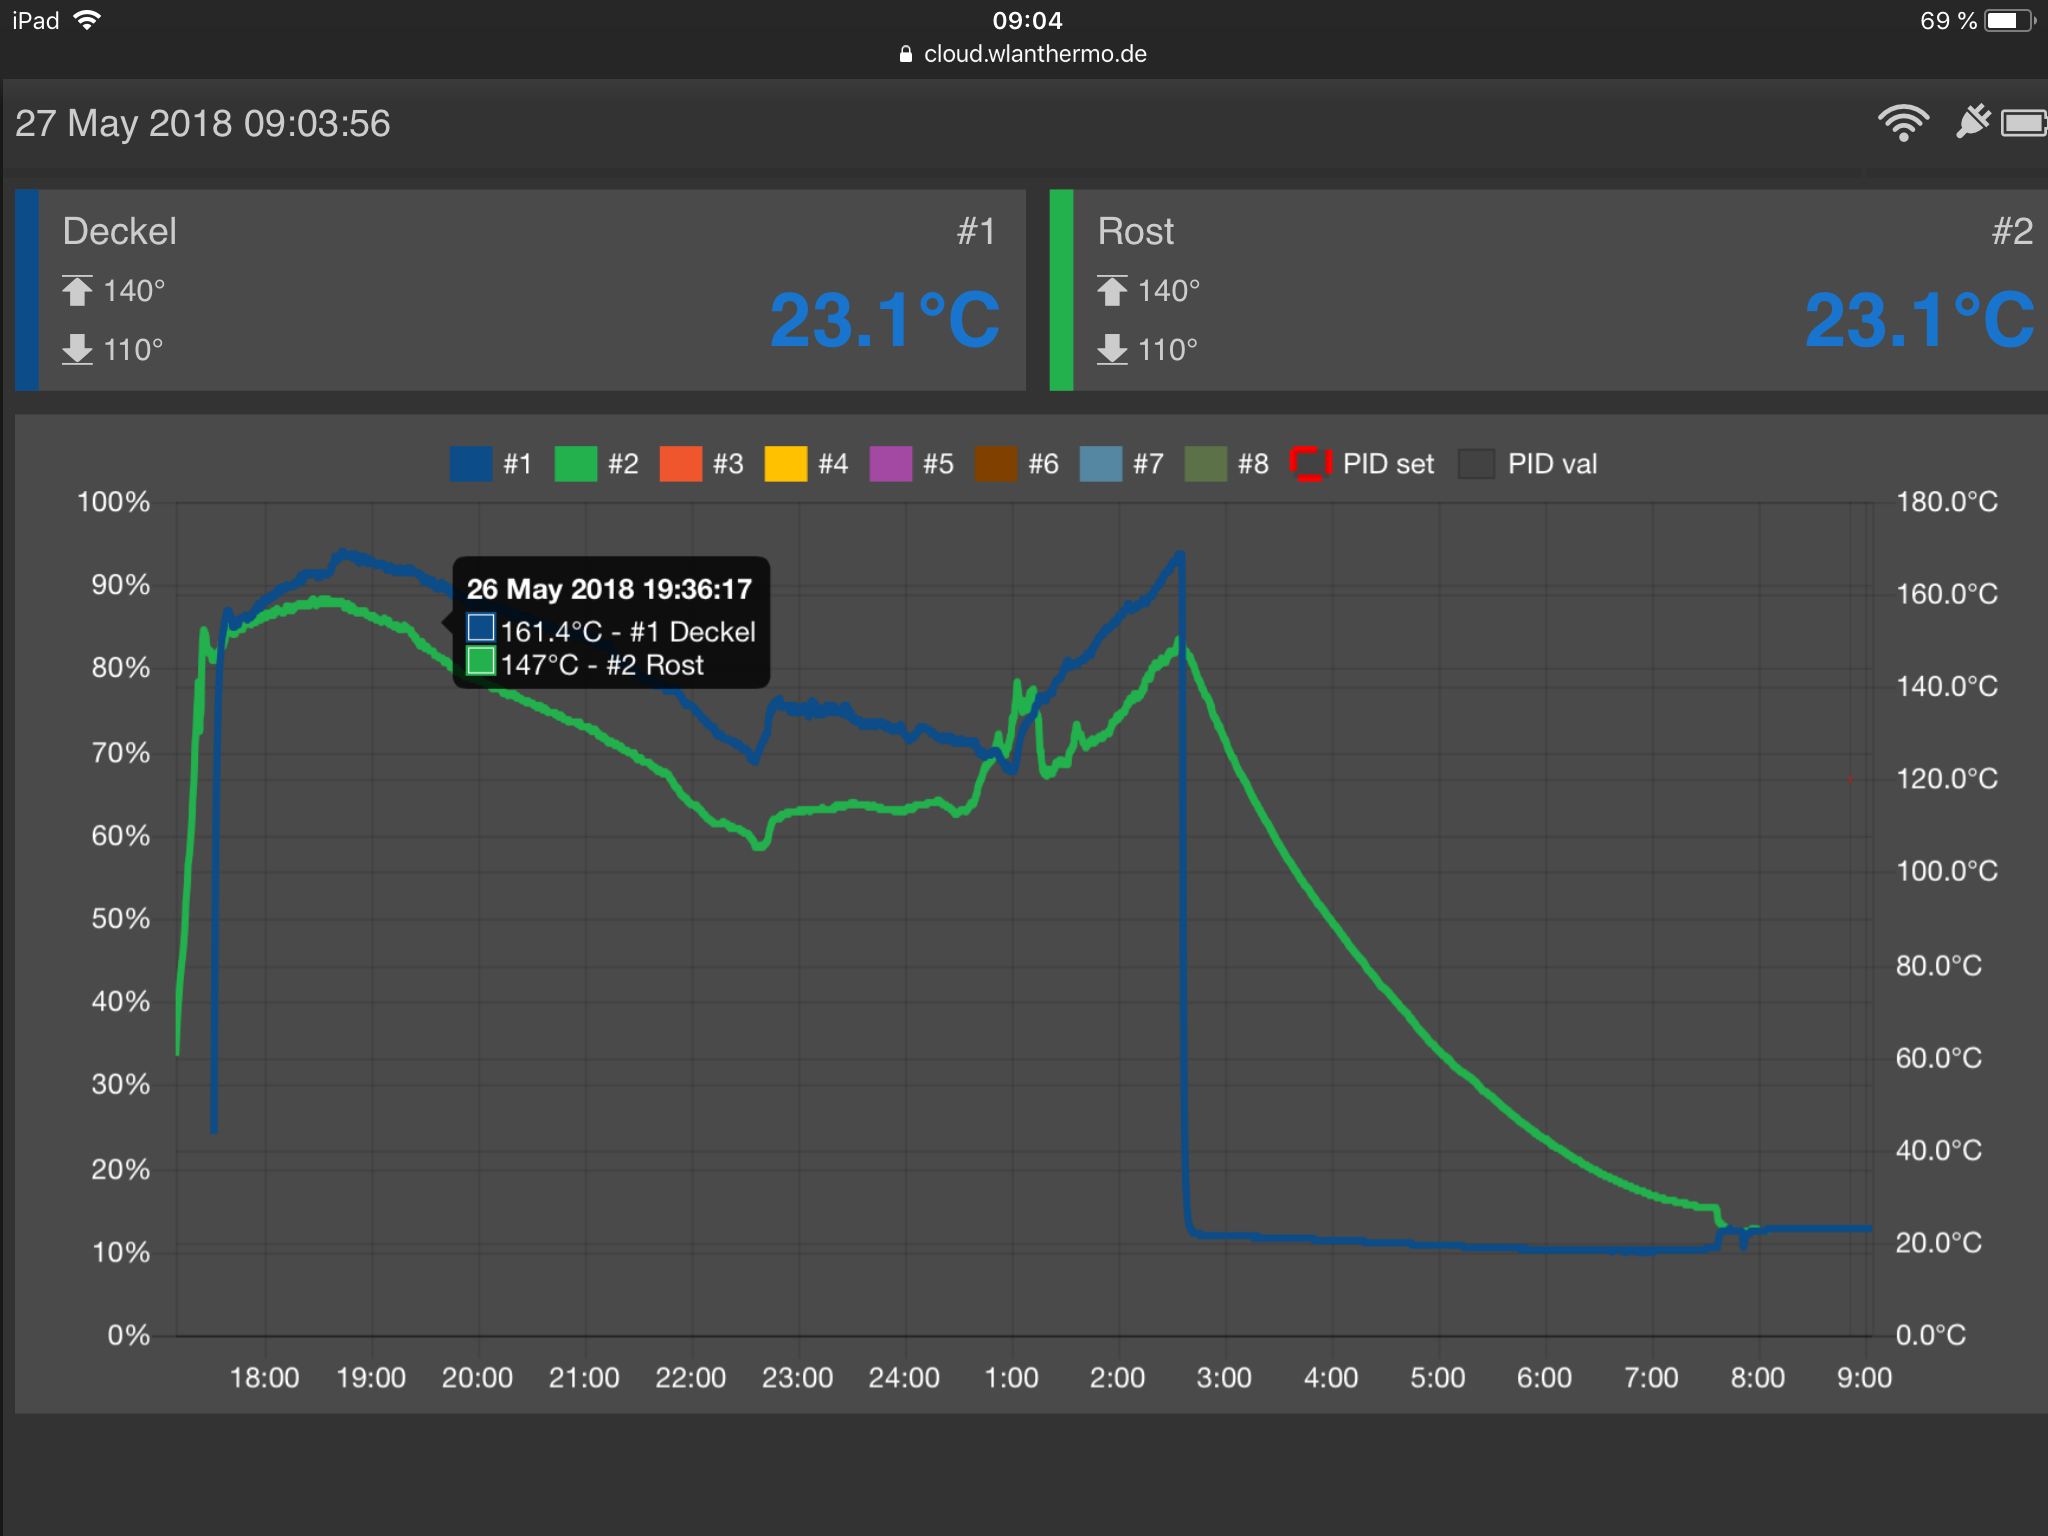The height and width of the screenshot is (1536, 2048).
Task: Click Rost upper limit arrow icon
Action: coord(1112,291)
